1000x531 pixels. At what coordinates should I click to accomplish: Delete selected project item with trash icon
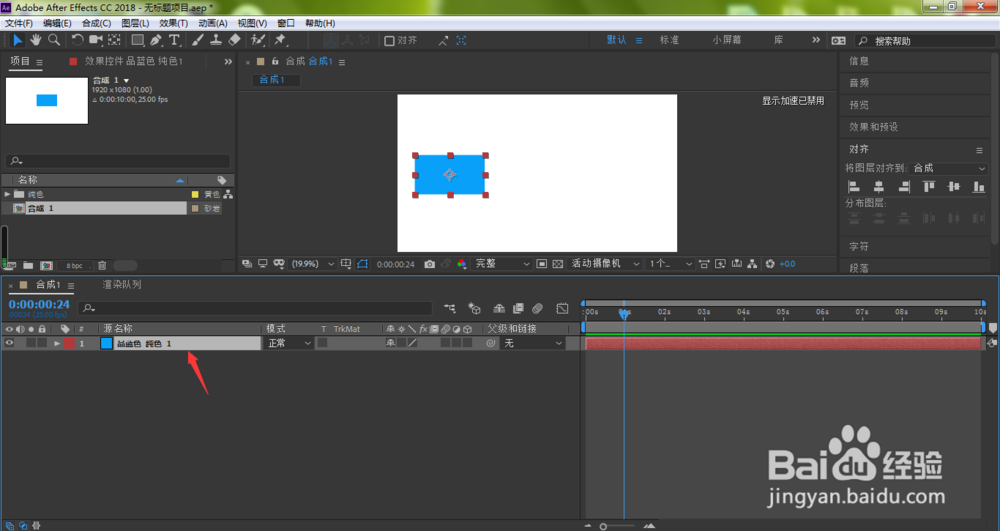pyautogui.click(x=101, y=265)
